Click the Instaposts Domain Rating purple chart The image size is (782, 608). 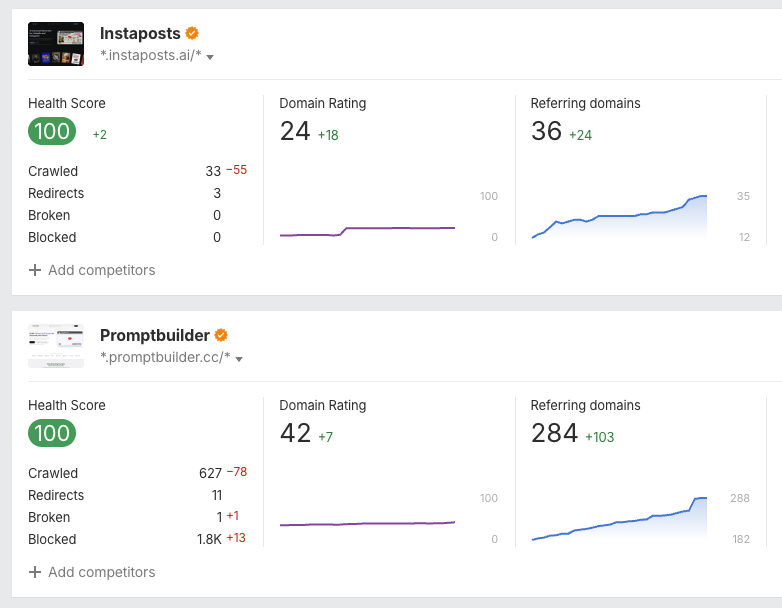[367, 231]
